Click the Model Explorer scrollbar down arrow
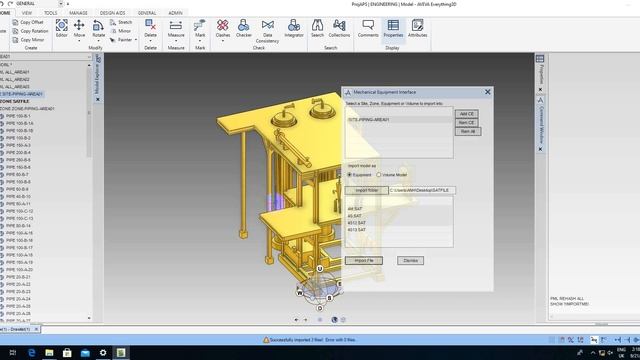640x360 pixels. 89,318
